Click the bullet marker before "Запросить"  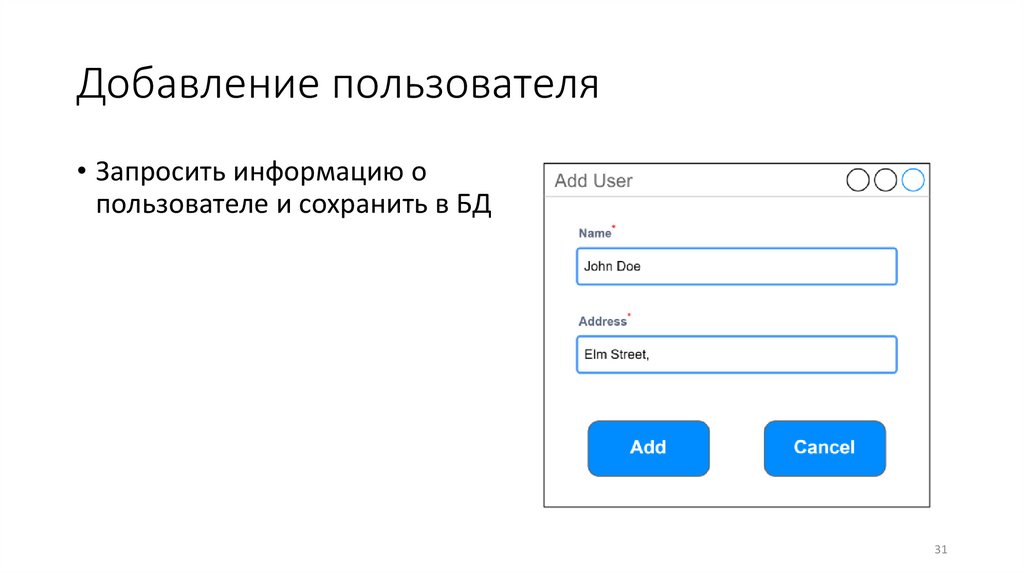tap(81, 171)
